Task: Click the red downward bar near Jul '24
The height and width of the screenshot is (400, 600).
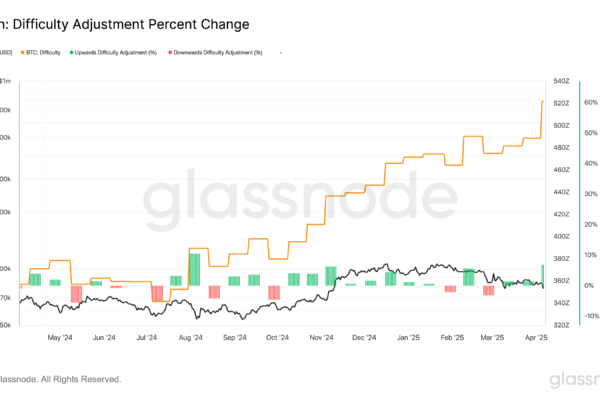Action: [x=158, y=293]
